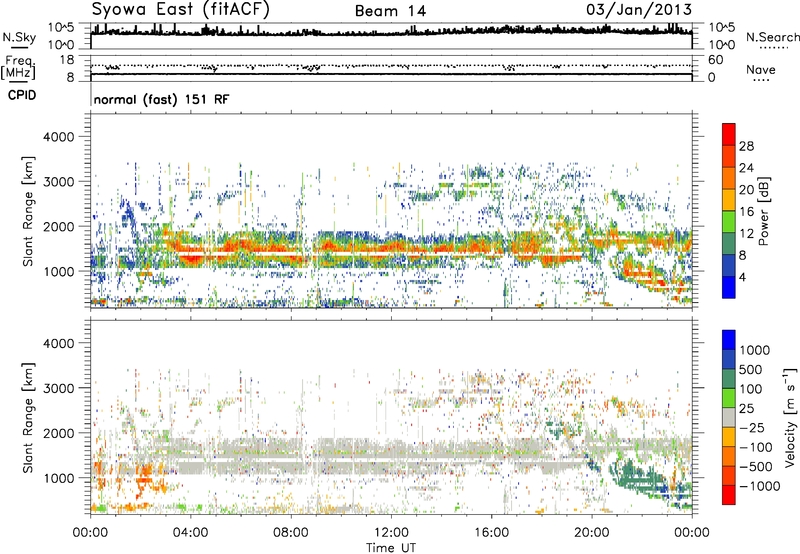Click the date '03/Jan/2013'

[x=639, y=10]
